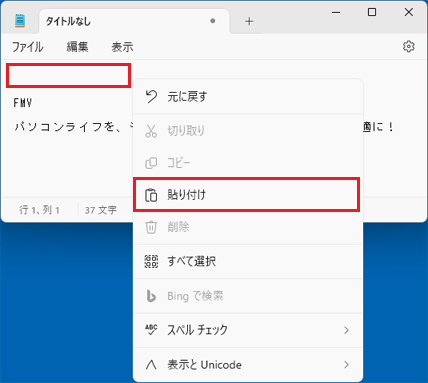Choose 切り取り in context menu
Image resolution: width=428 pixels, height=383 pixels.
pos(248,131)
